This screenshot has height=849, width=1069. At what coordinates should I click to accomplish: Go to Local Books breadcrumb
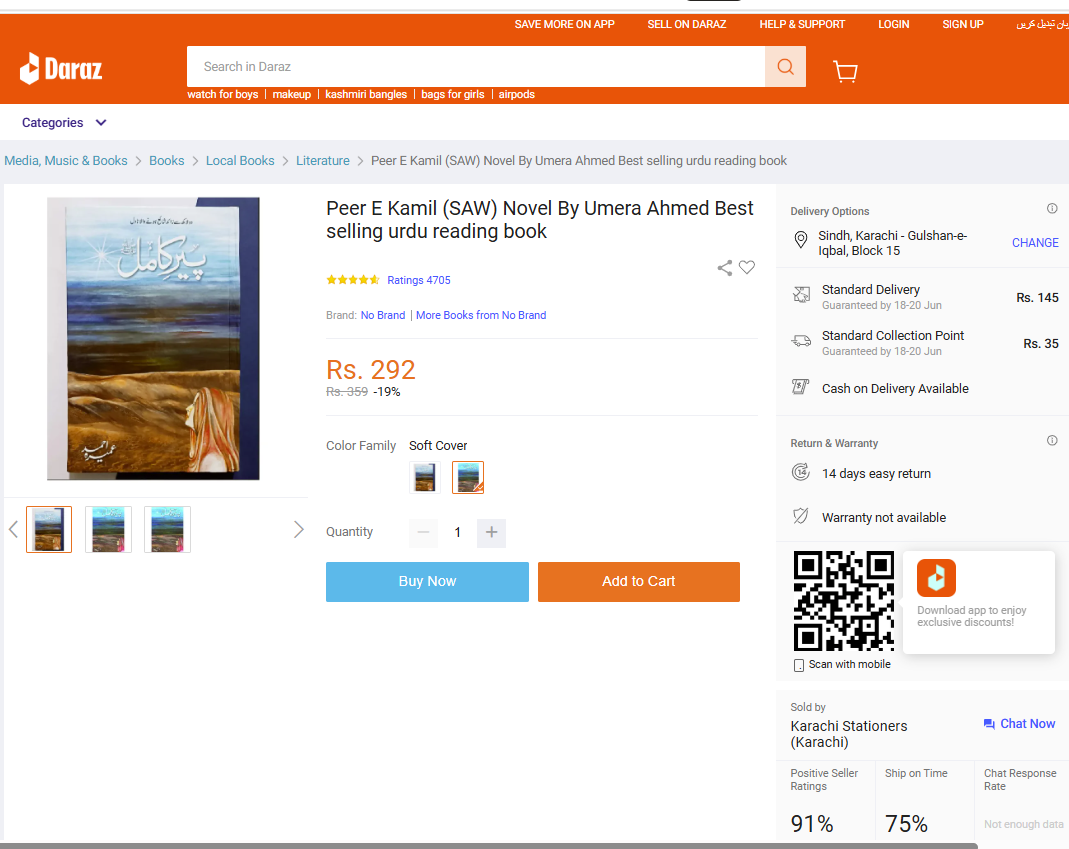[x=240, y=161]
